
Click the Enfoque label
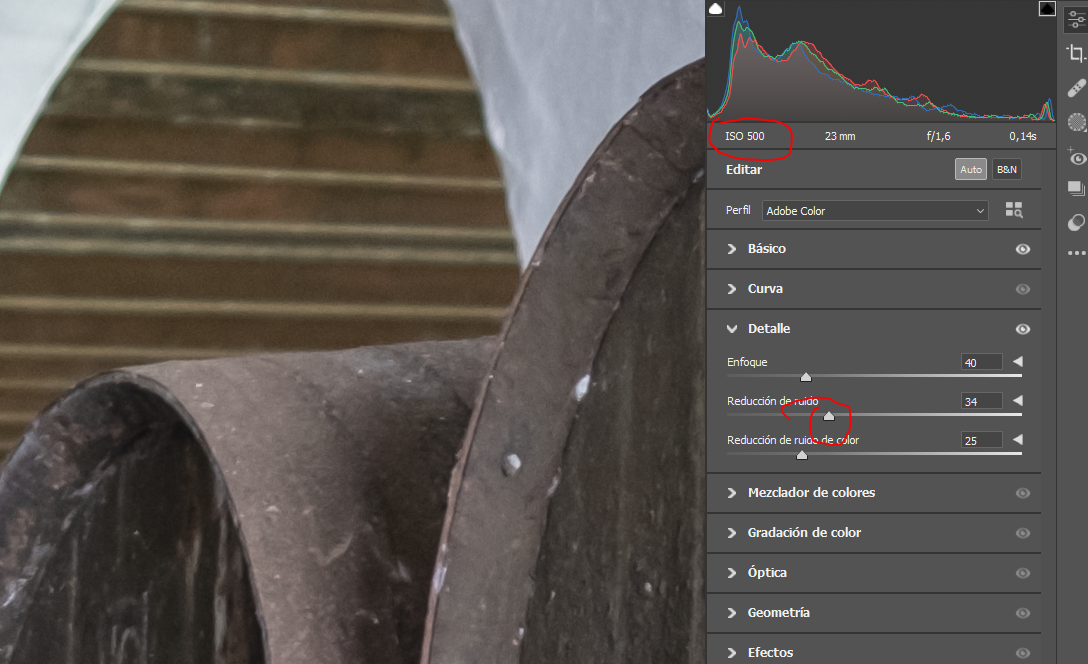747,361
